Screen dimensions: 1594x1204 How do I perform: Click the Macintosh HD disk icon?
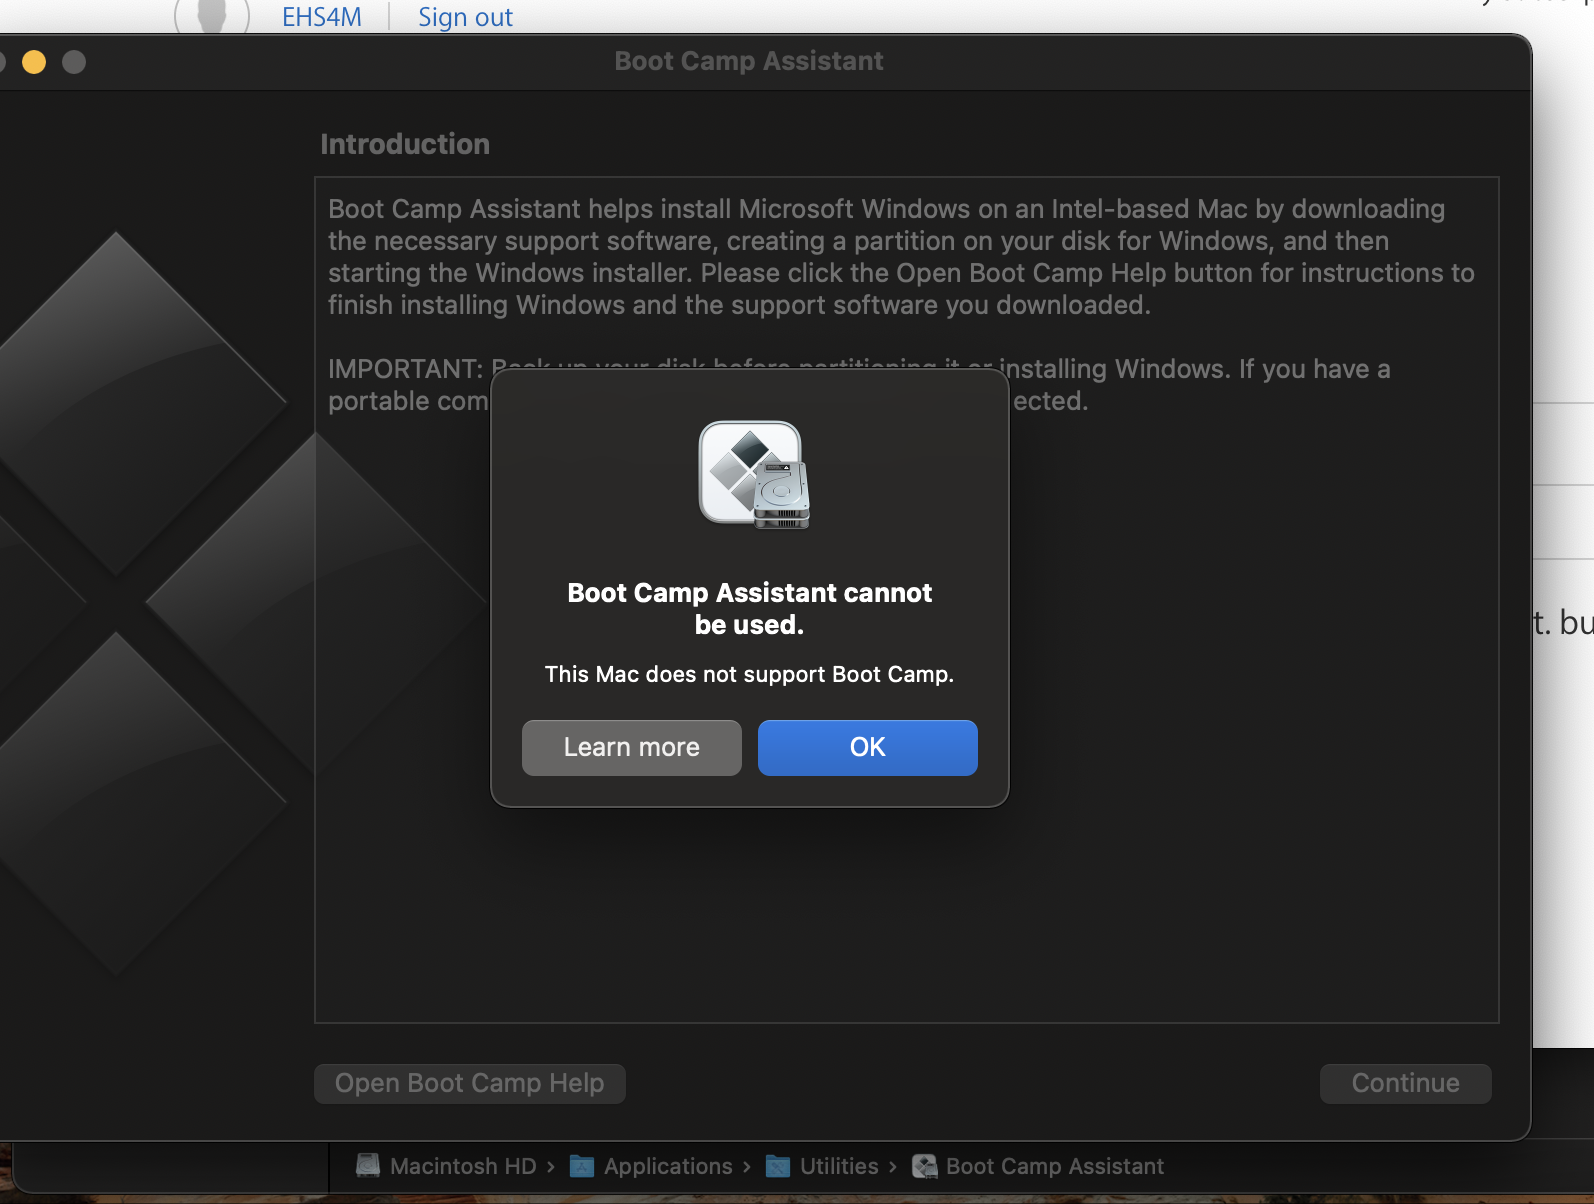368,1166
